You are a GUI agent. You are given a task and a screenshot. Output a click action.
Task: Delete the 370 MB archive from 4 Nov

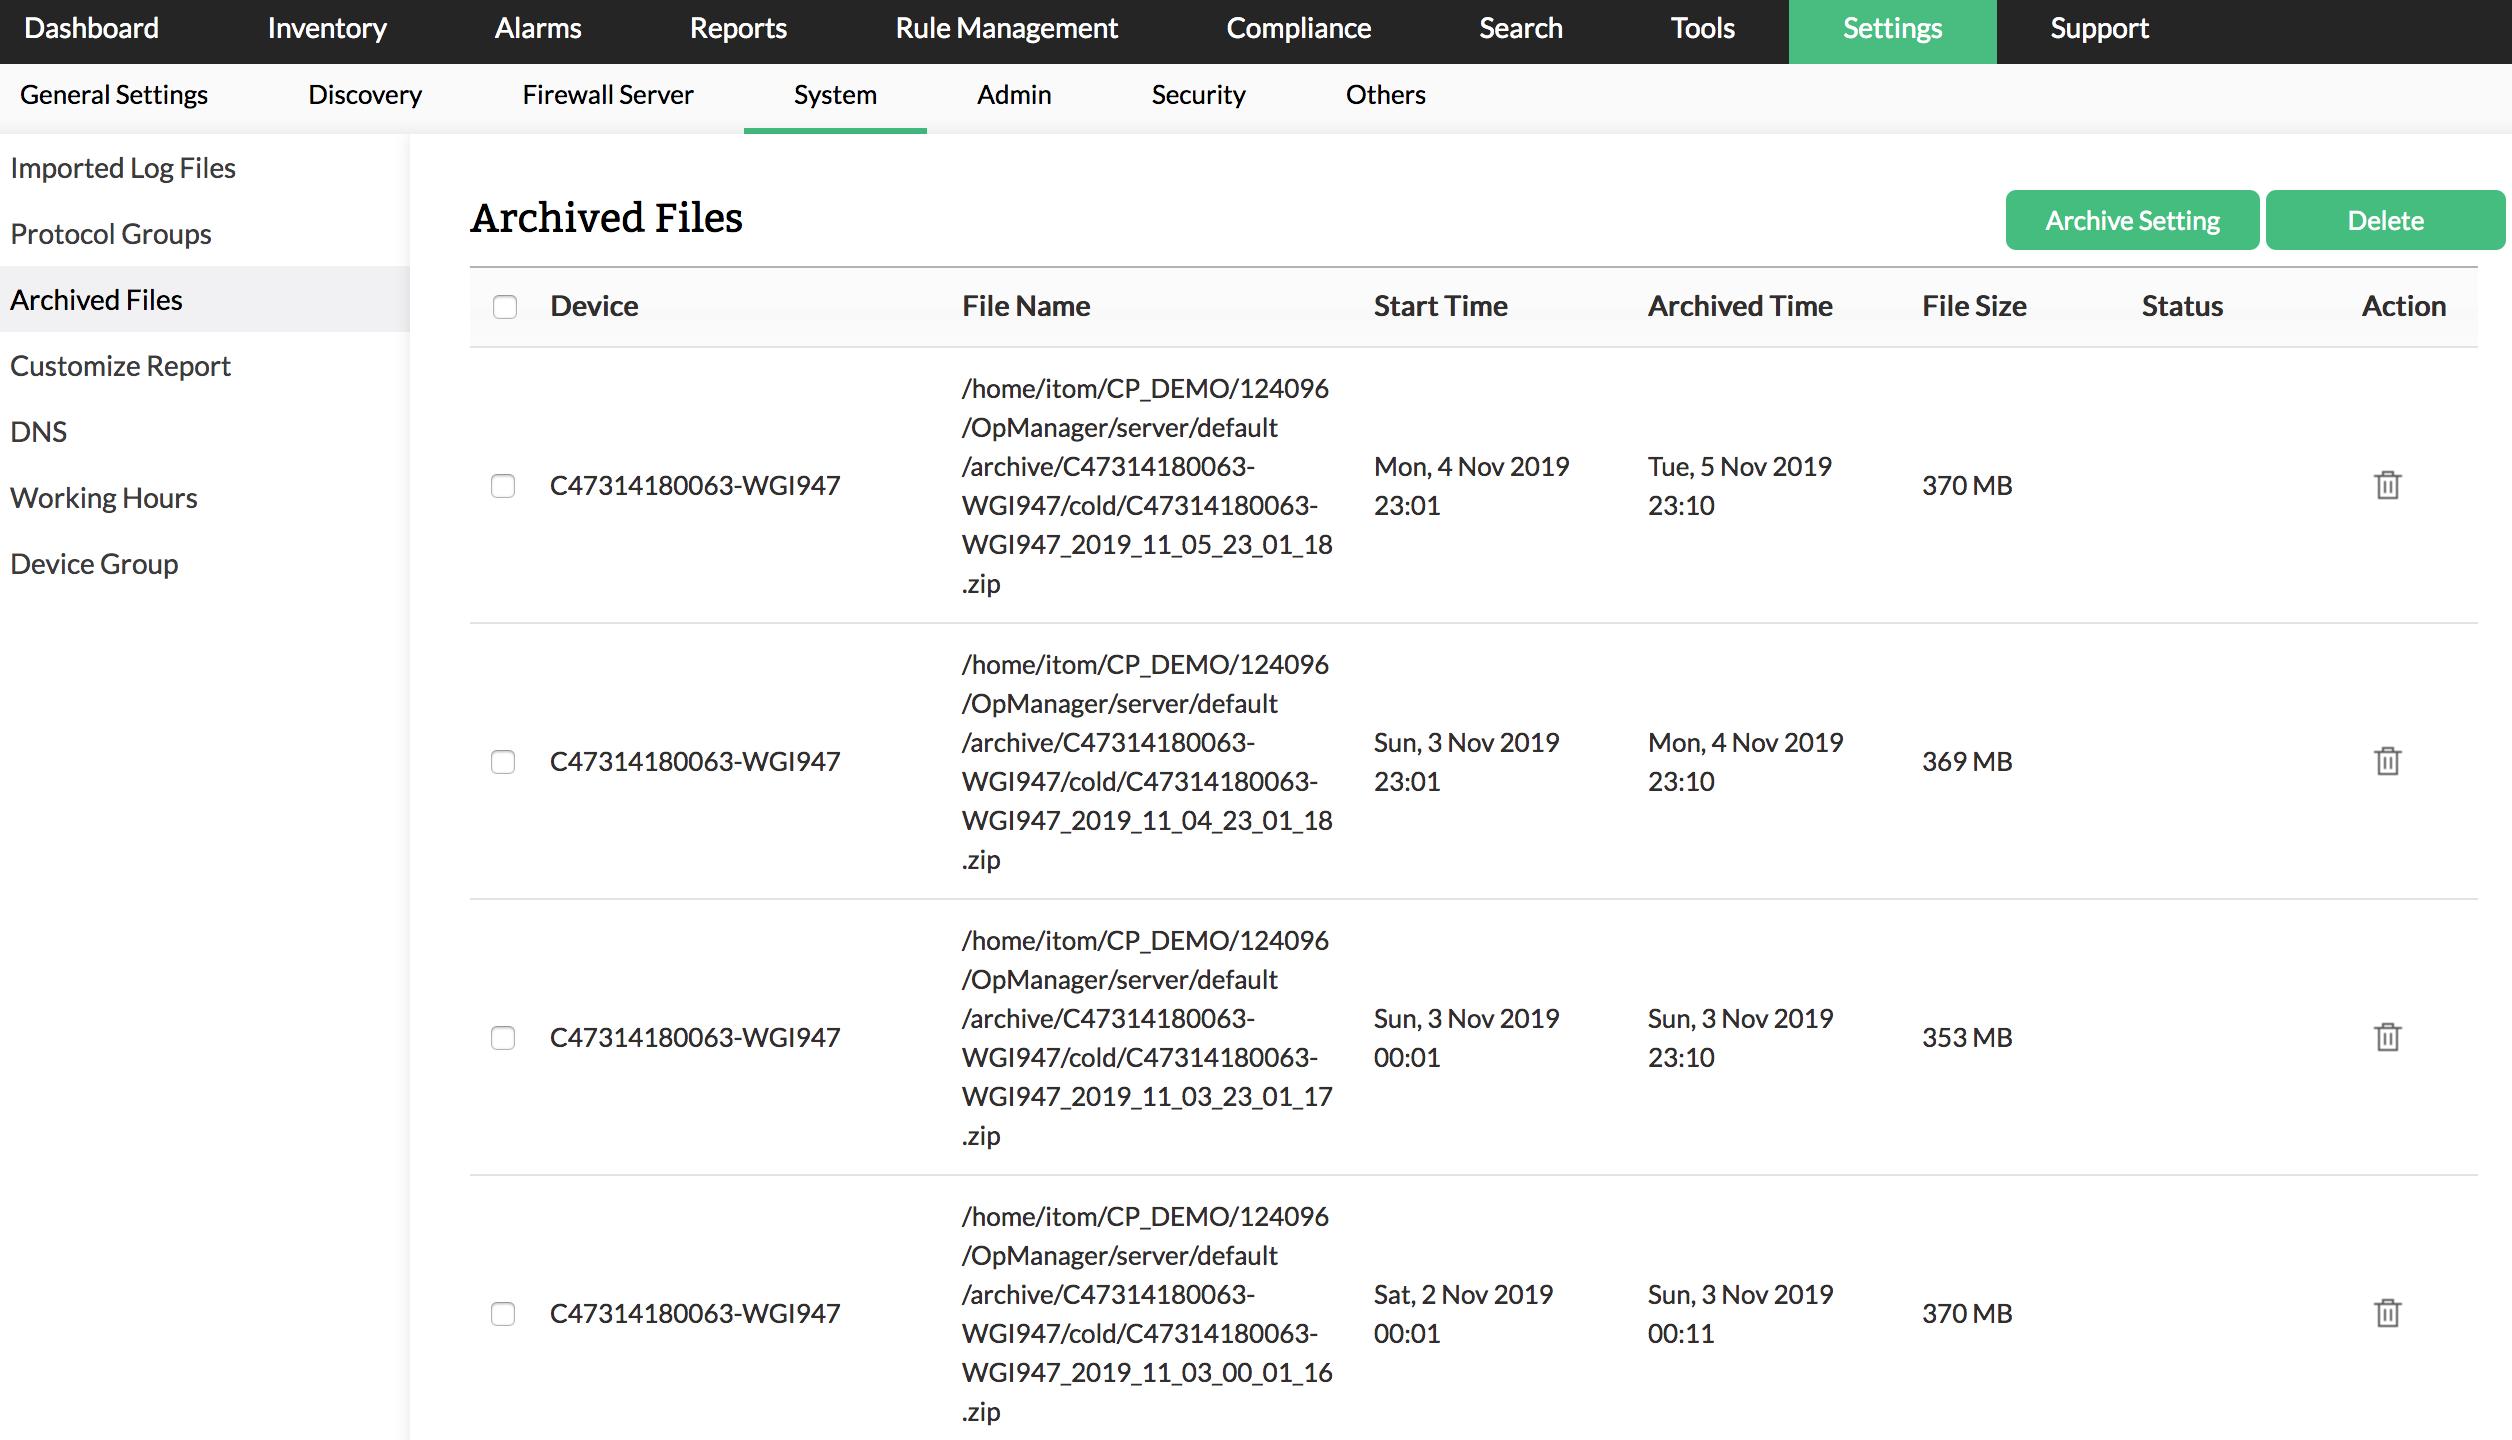2387,485
